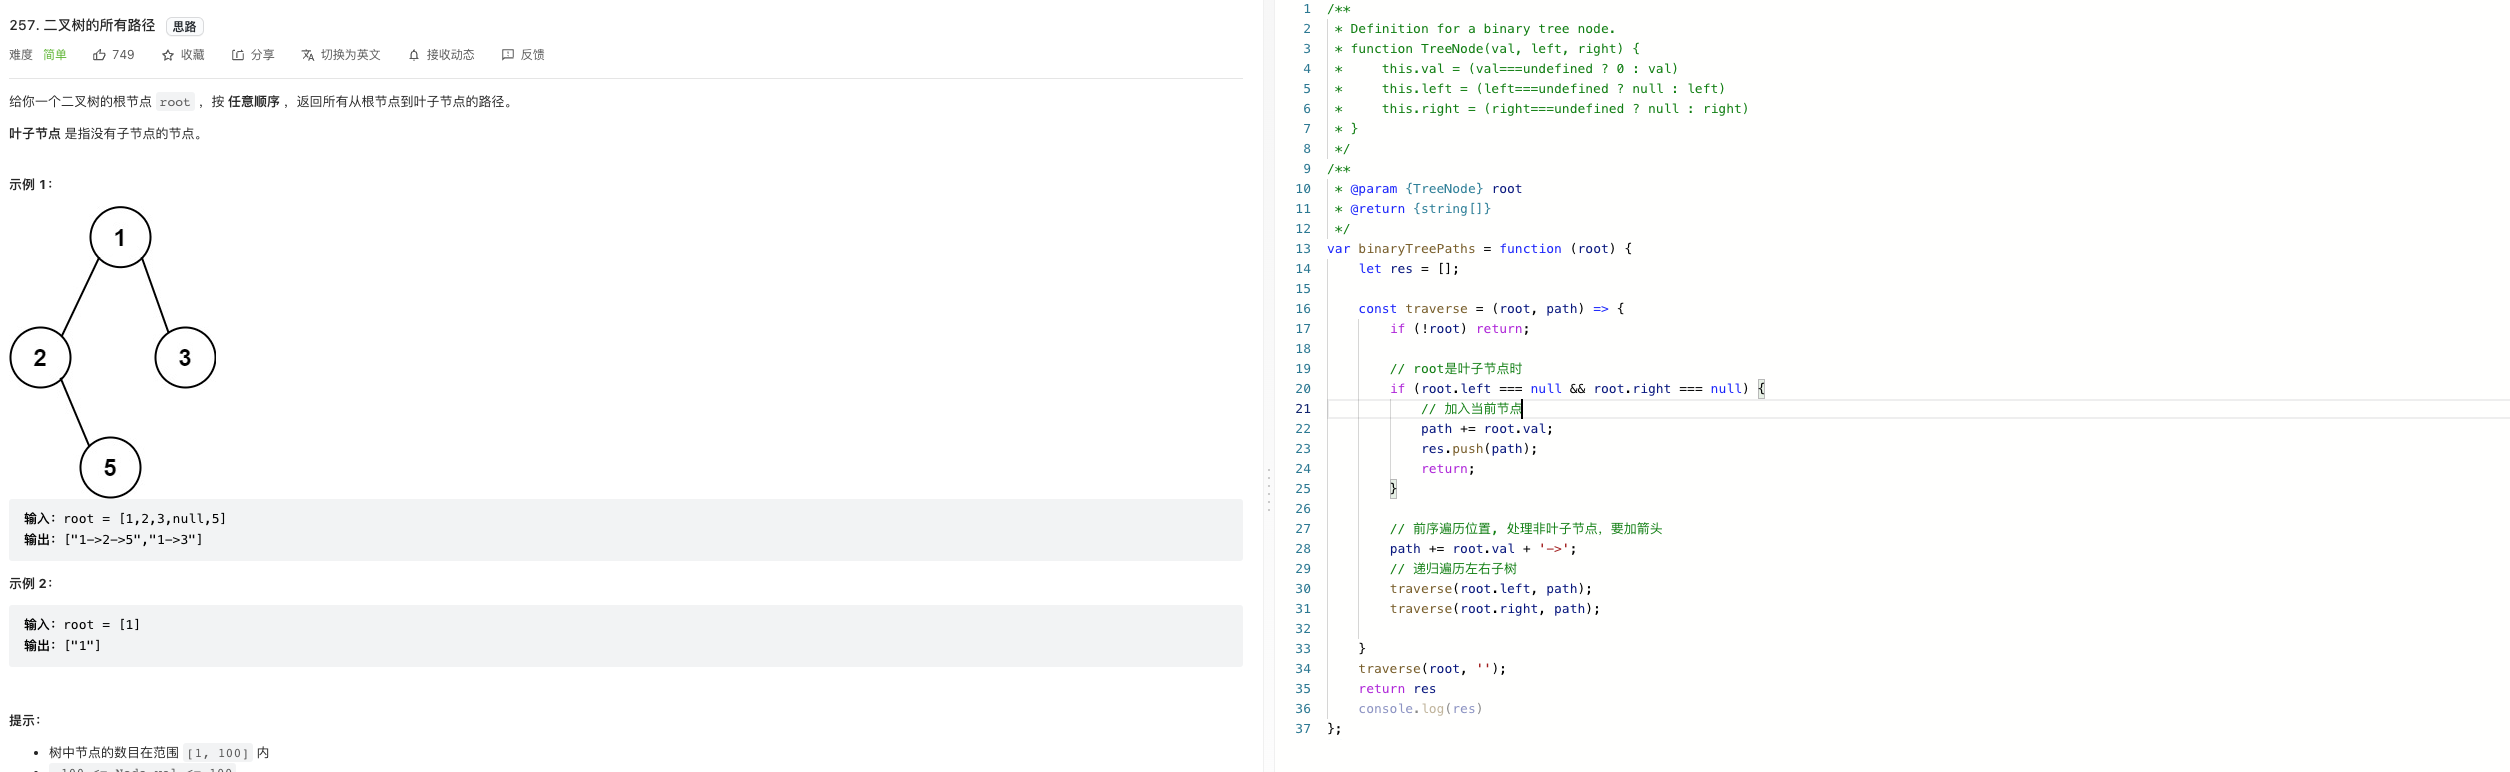Click the return res line
2510x772 pixels.
coord(1397,689)
